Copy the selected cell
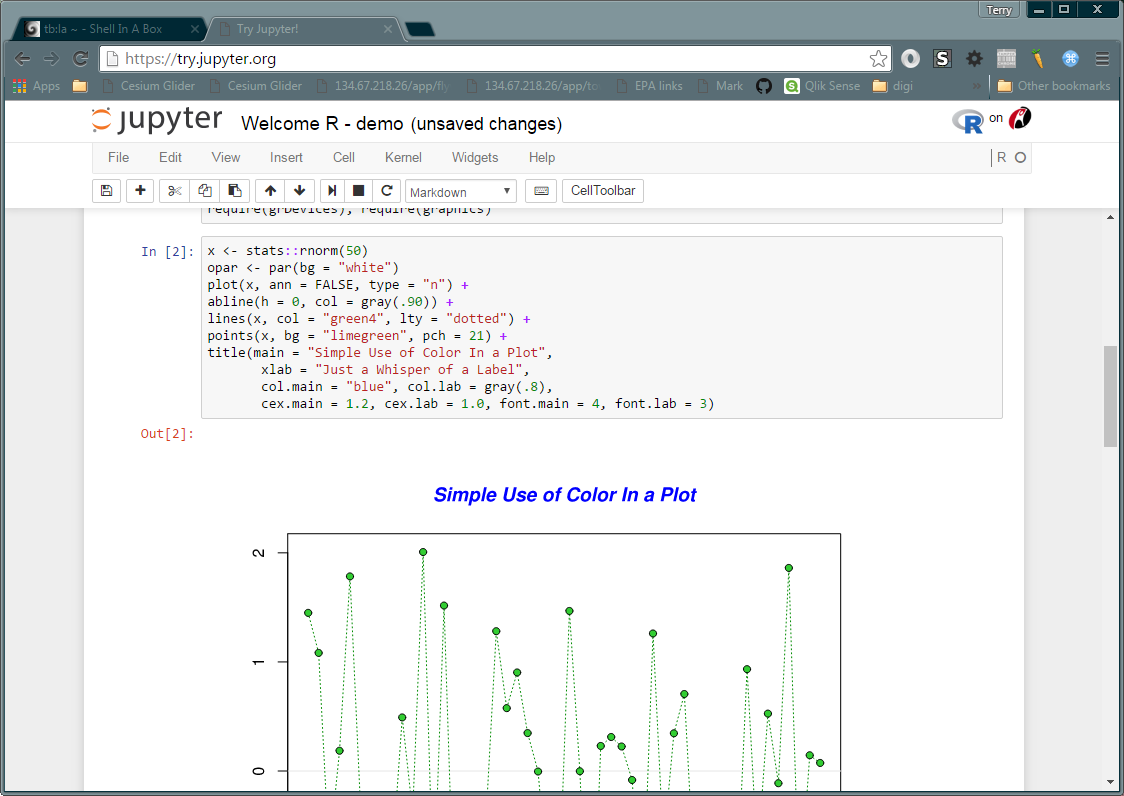This screenshot has width=1124, height=796. [x=204, y=191]
